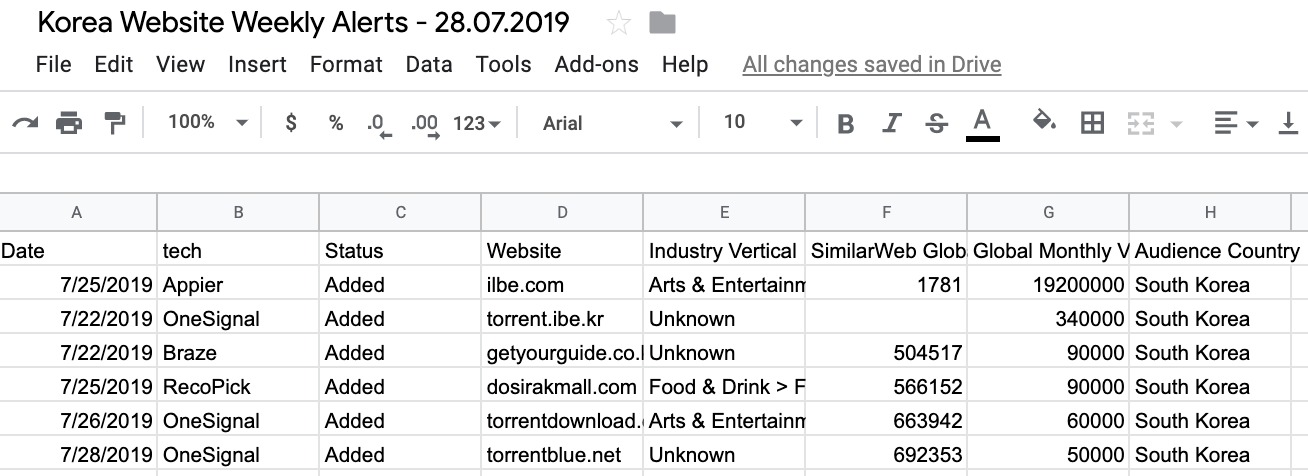Open the text color picker
This screenshot has height=476, width=1308.
[x=982, y=123]
